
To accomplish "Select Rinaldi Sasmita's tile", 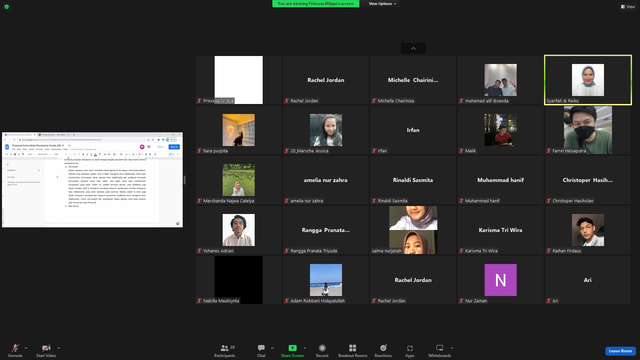I will click(x=413, y=180).
